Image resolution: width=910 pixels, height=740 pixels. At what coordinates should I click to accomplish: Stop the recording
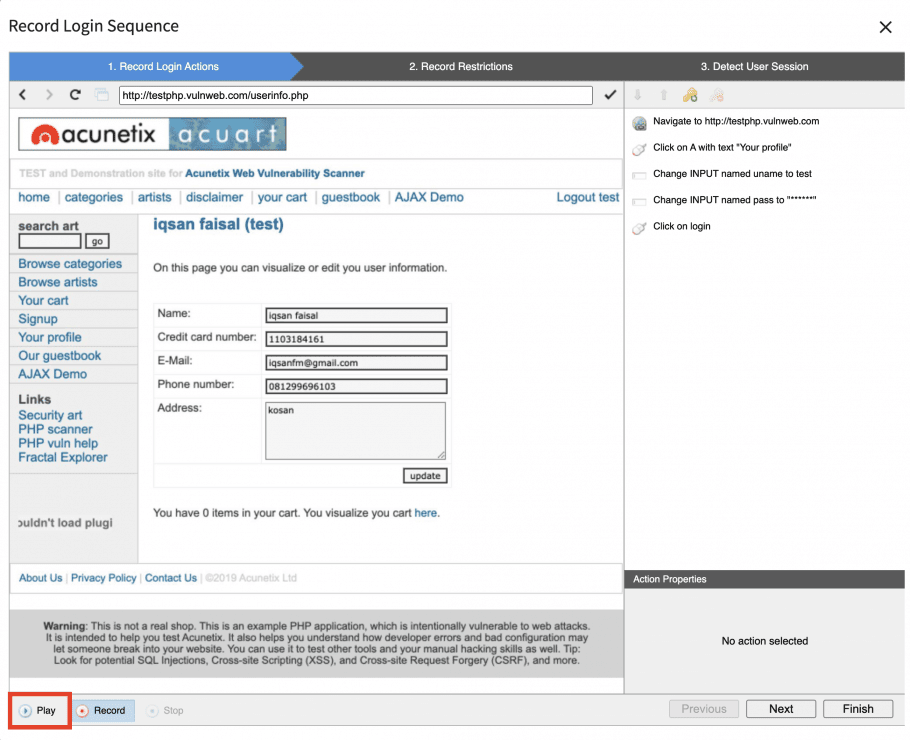165,710
